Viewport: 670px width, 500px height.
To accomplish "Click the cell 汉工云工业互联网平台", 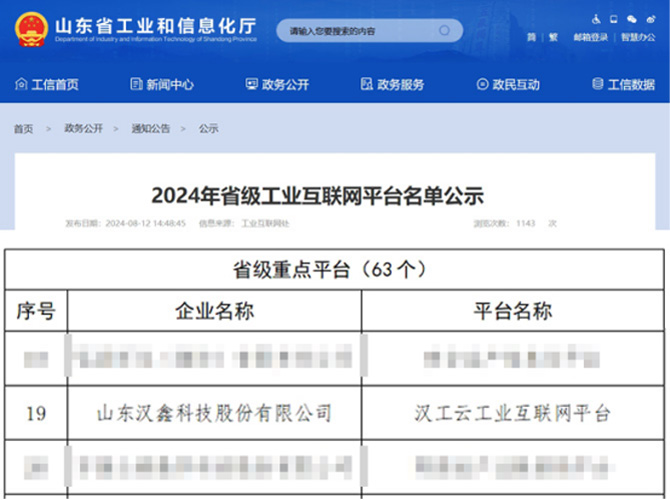I will click(x=512, y=413).
